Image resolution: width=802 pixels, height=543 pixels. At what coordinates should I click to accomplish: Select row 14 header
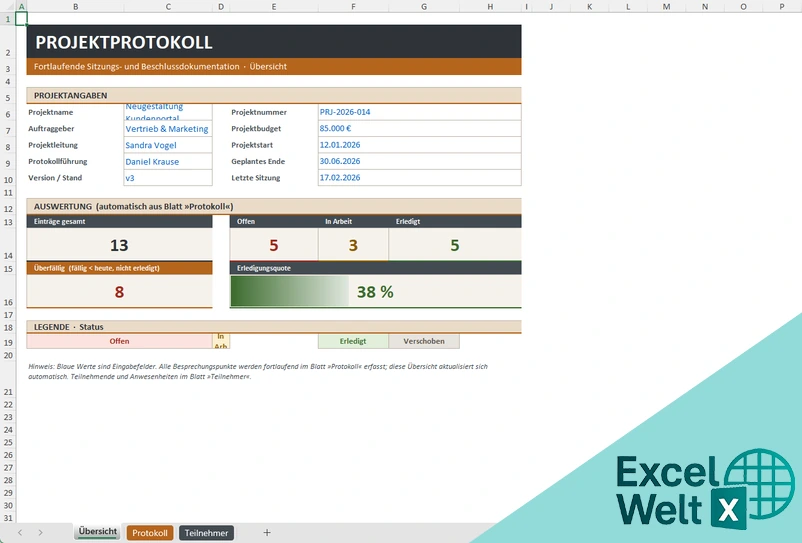point(8,244)
